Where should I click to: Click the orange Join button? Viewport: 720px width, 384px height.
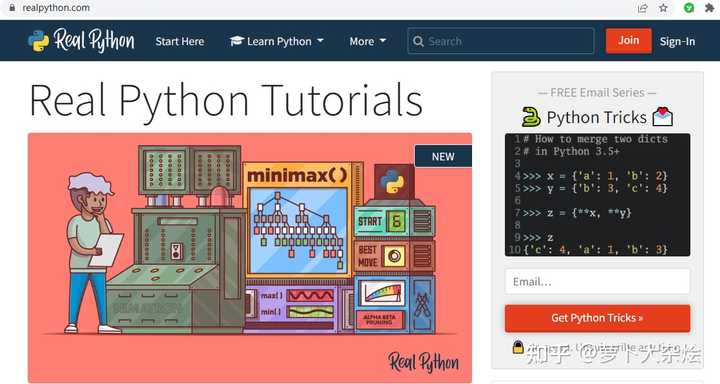[628, 40]
